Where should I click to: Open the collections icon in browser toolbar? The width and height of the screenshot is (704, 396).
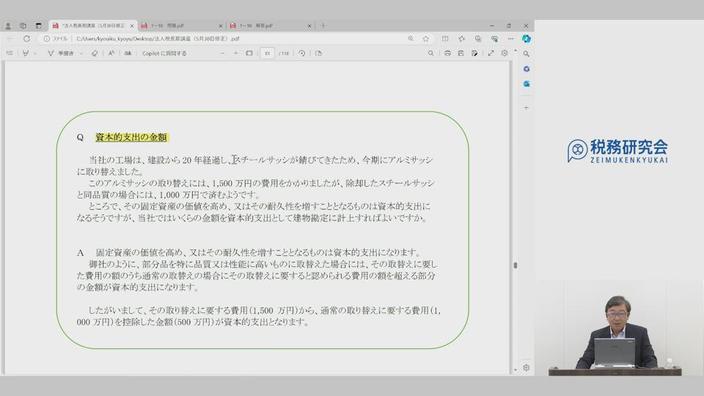478,39
